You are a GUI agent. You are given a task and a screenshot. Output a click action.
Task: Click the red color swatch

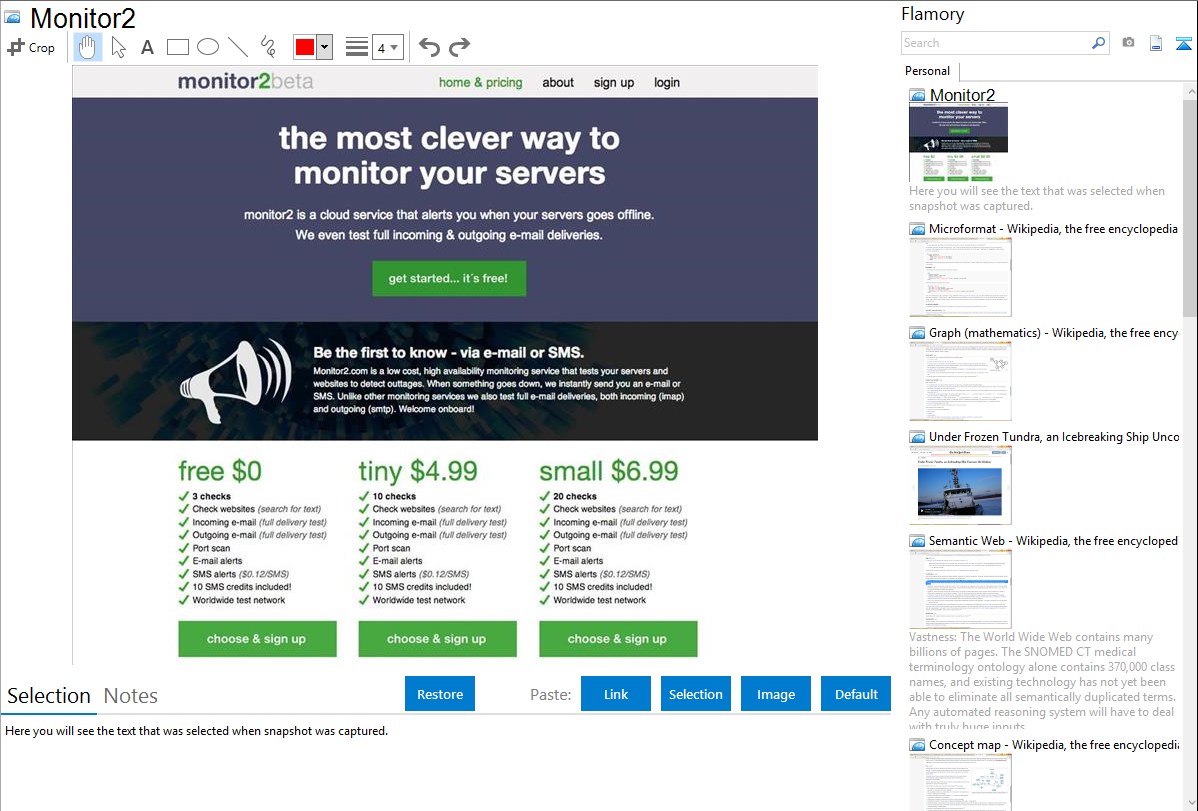(x=305, y=47)
